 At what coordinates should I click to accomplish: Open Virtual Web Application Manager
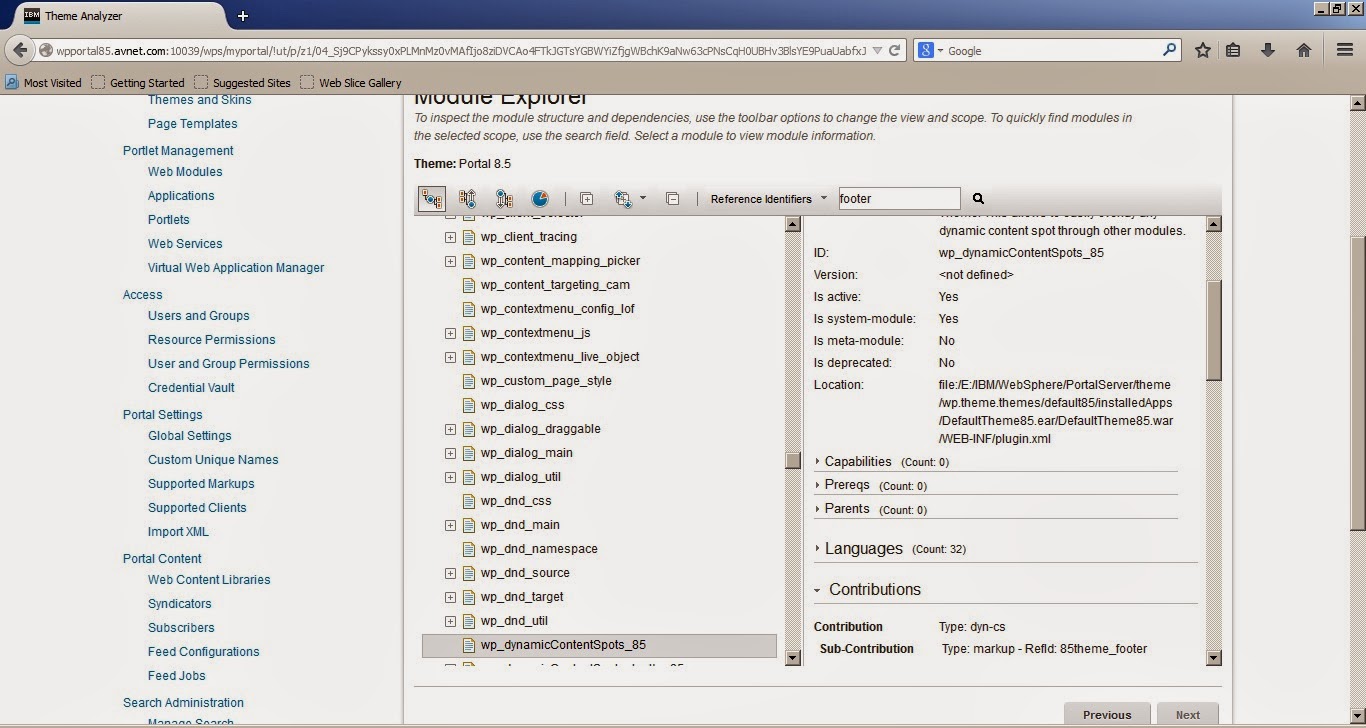[236, 268]
